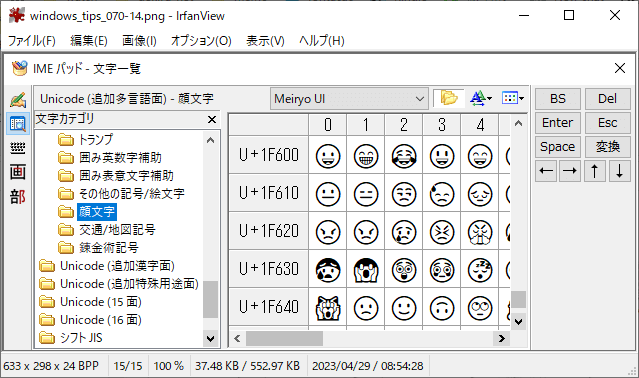639x378 pixels.
Task: Open the 表示(V) menu
Action: pyautogui.click(x=265, y=41)
